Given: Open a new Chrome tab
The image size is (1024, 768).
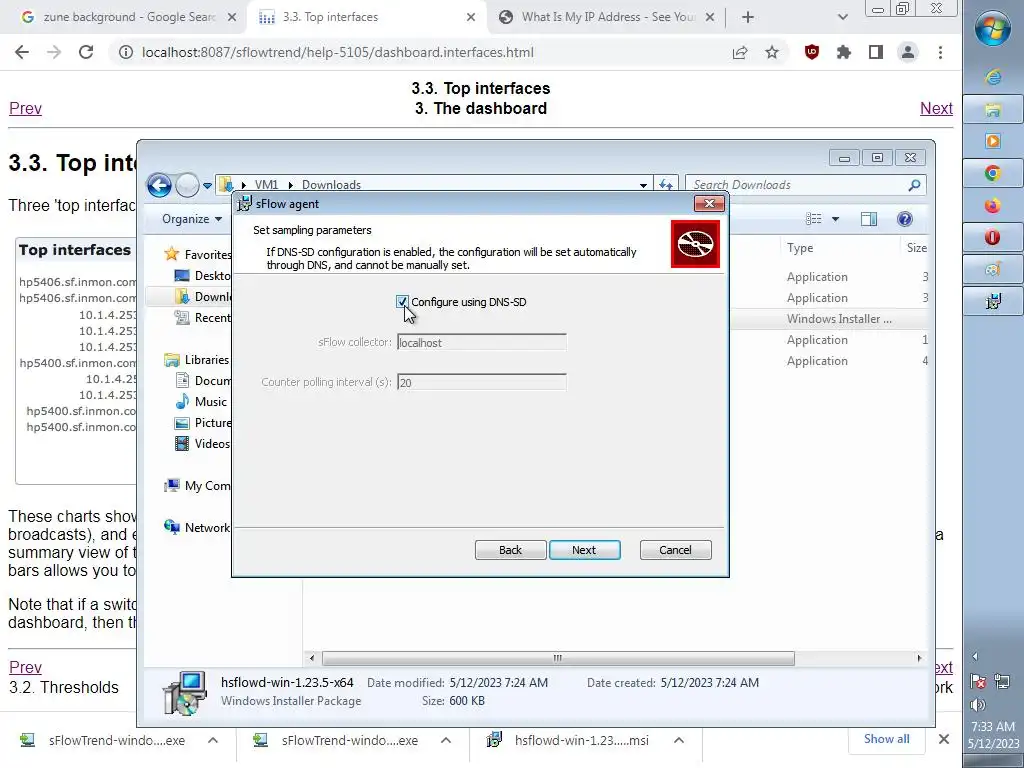Looking at the screenshot, I should (x=748, y=17).
